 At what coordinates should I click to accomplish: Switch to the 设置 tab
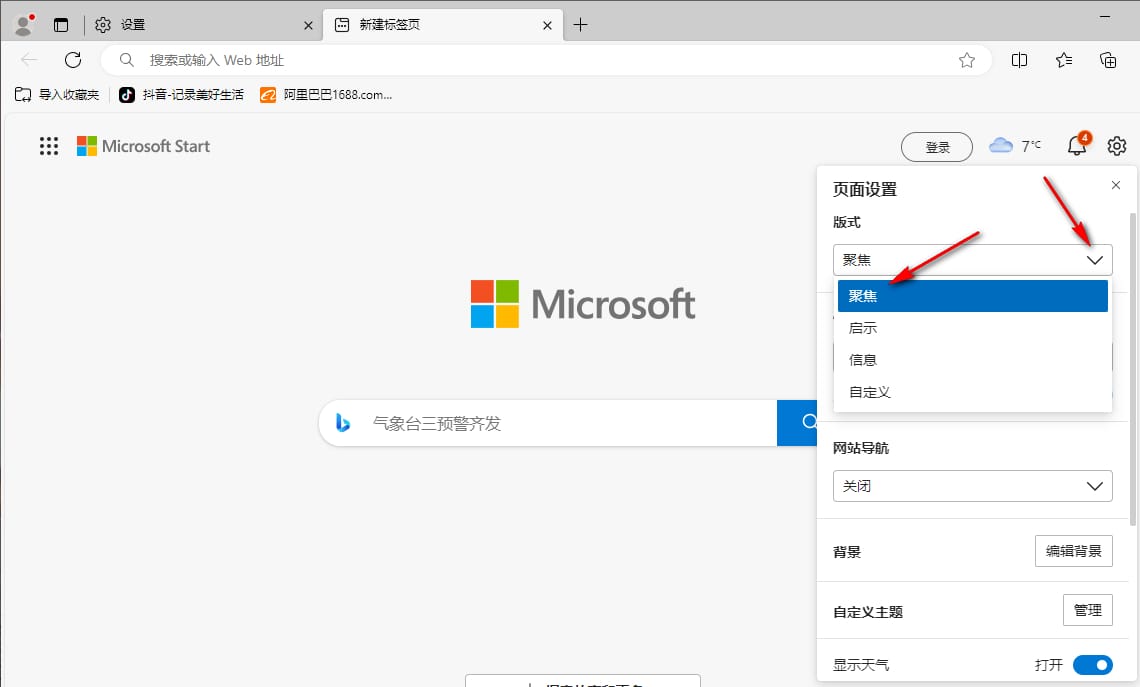(x=204, y=25)
